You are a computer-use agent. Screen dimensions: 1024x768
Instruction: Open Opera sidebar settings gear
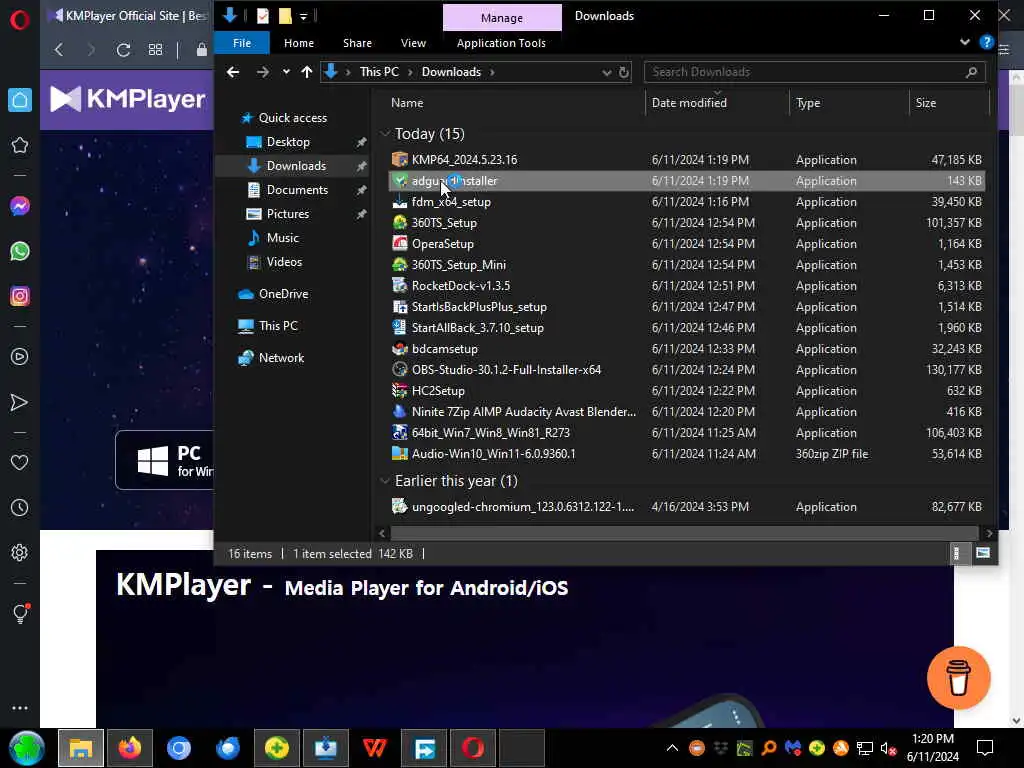point(20,552)
